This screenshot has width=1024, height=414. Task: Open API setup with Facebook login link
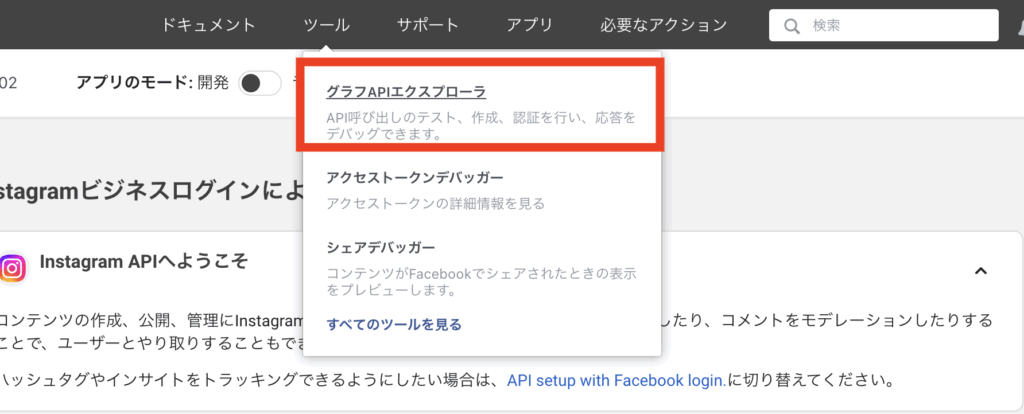coord(616,379)
